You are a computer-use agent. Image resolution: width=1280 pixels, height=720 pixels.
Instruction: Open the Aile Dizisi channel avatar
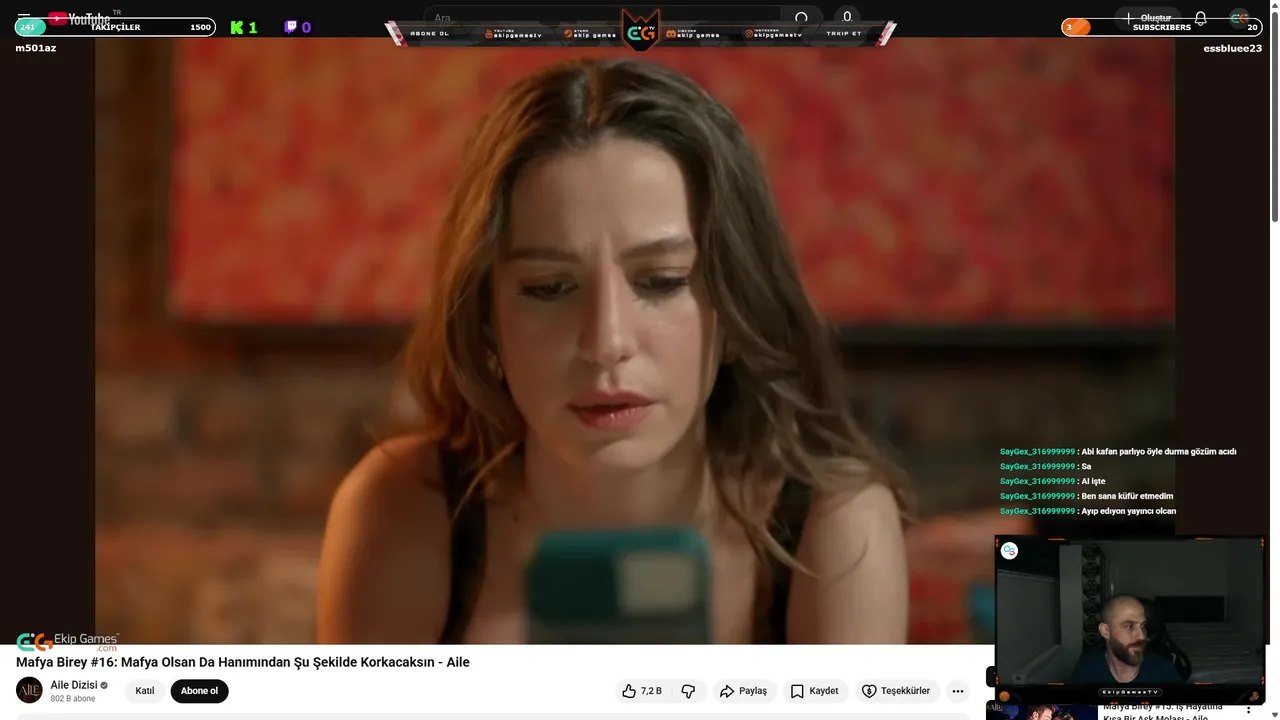click(x=29, y=690)
